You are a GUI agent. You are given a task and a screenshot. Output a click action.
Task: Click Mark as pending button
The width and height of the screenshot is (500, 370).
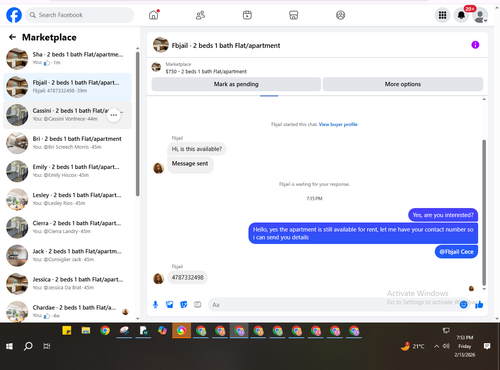[x=236, y=84]
